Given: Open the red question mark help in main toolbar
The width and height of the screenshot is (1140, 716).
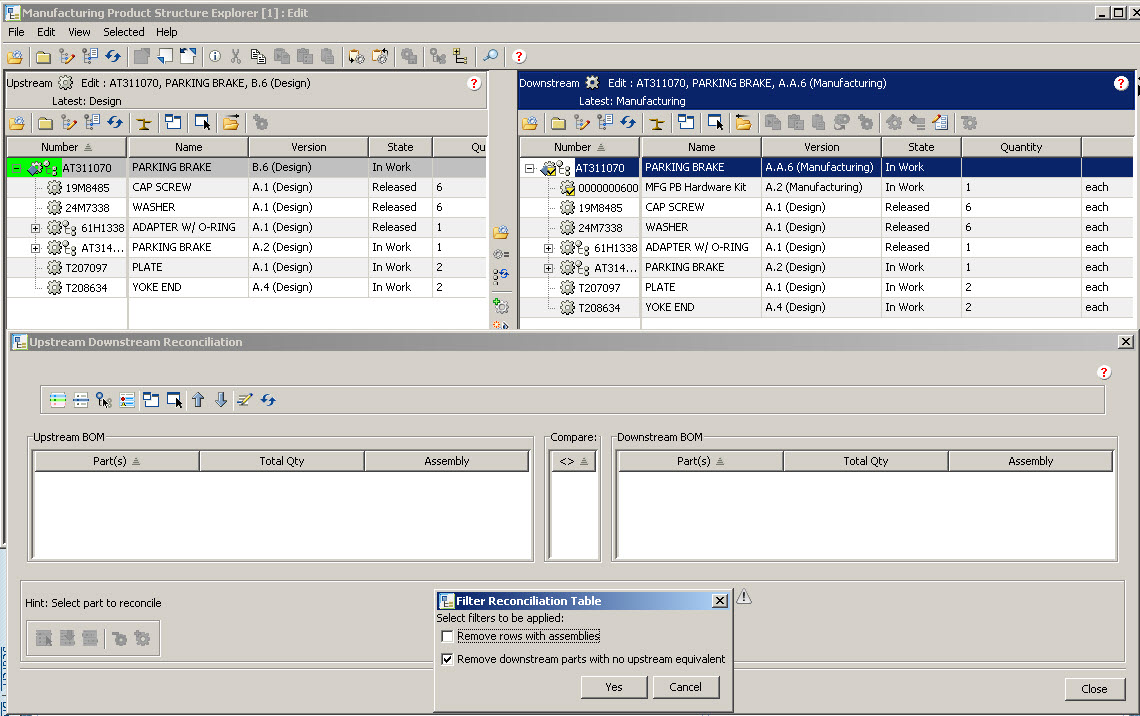Looking at the screenshot, I should [518, 56].
